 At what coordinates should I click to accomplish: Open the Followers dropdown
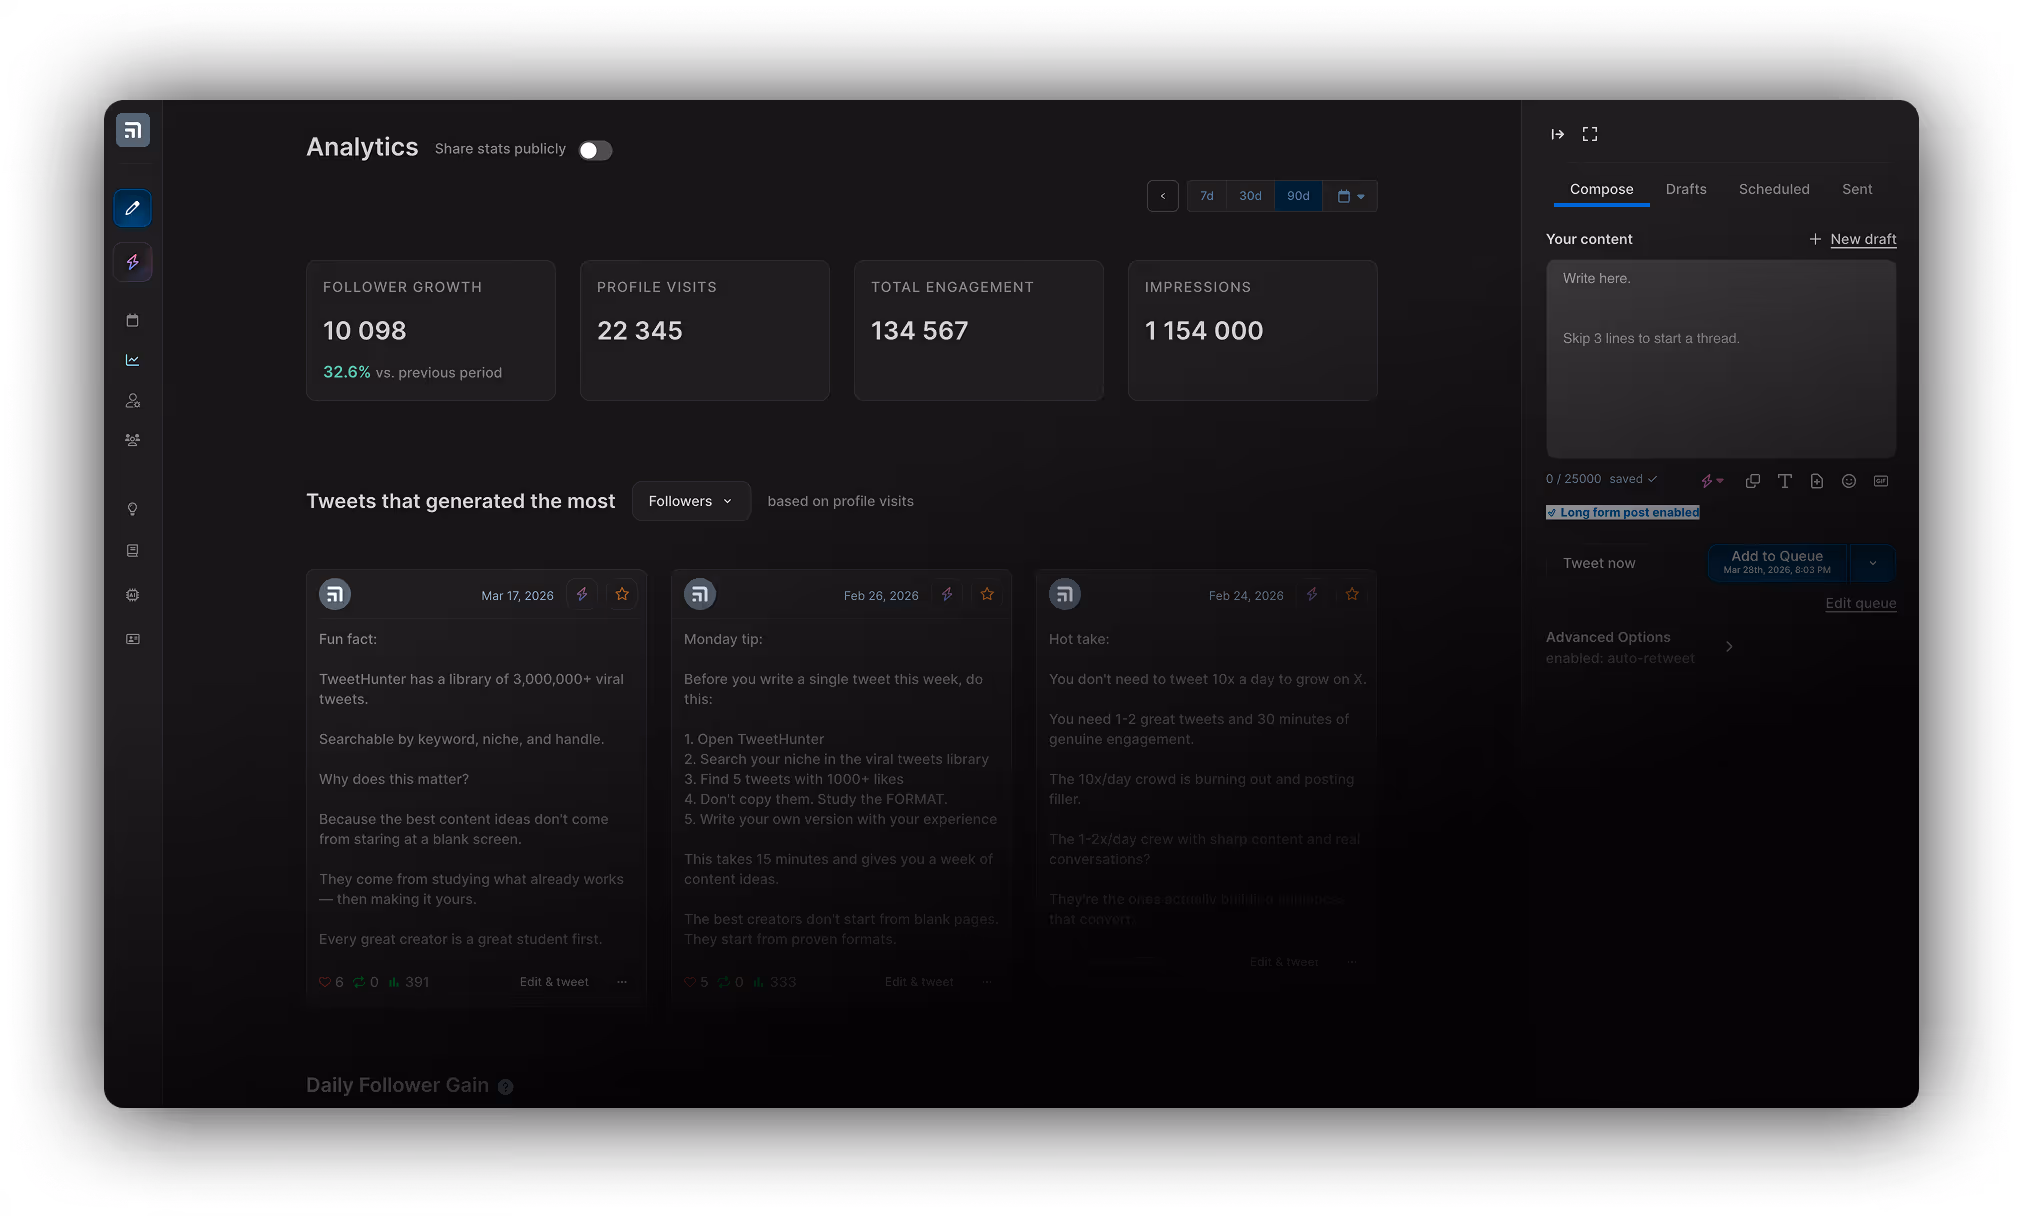tap(691, 501)
